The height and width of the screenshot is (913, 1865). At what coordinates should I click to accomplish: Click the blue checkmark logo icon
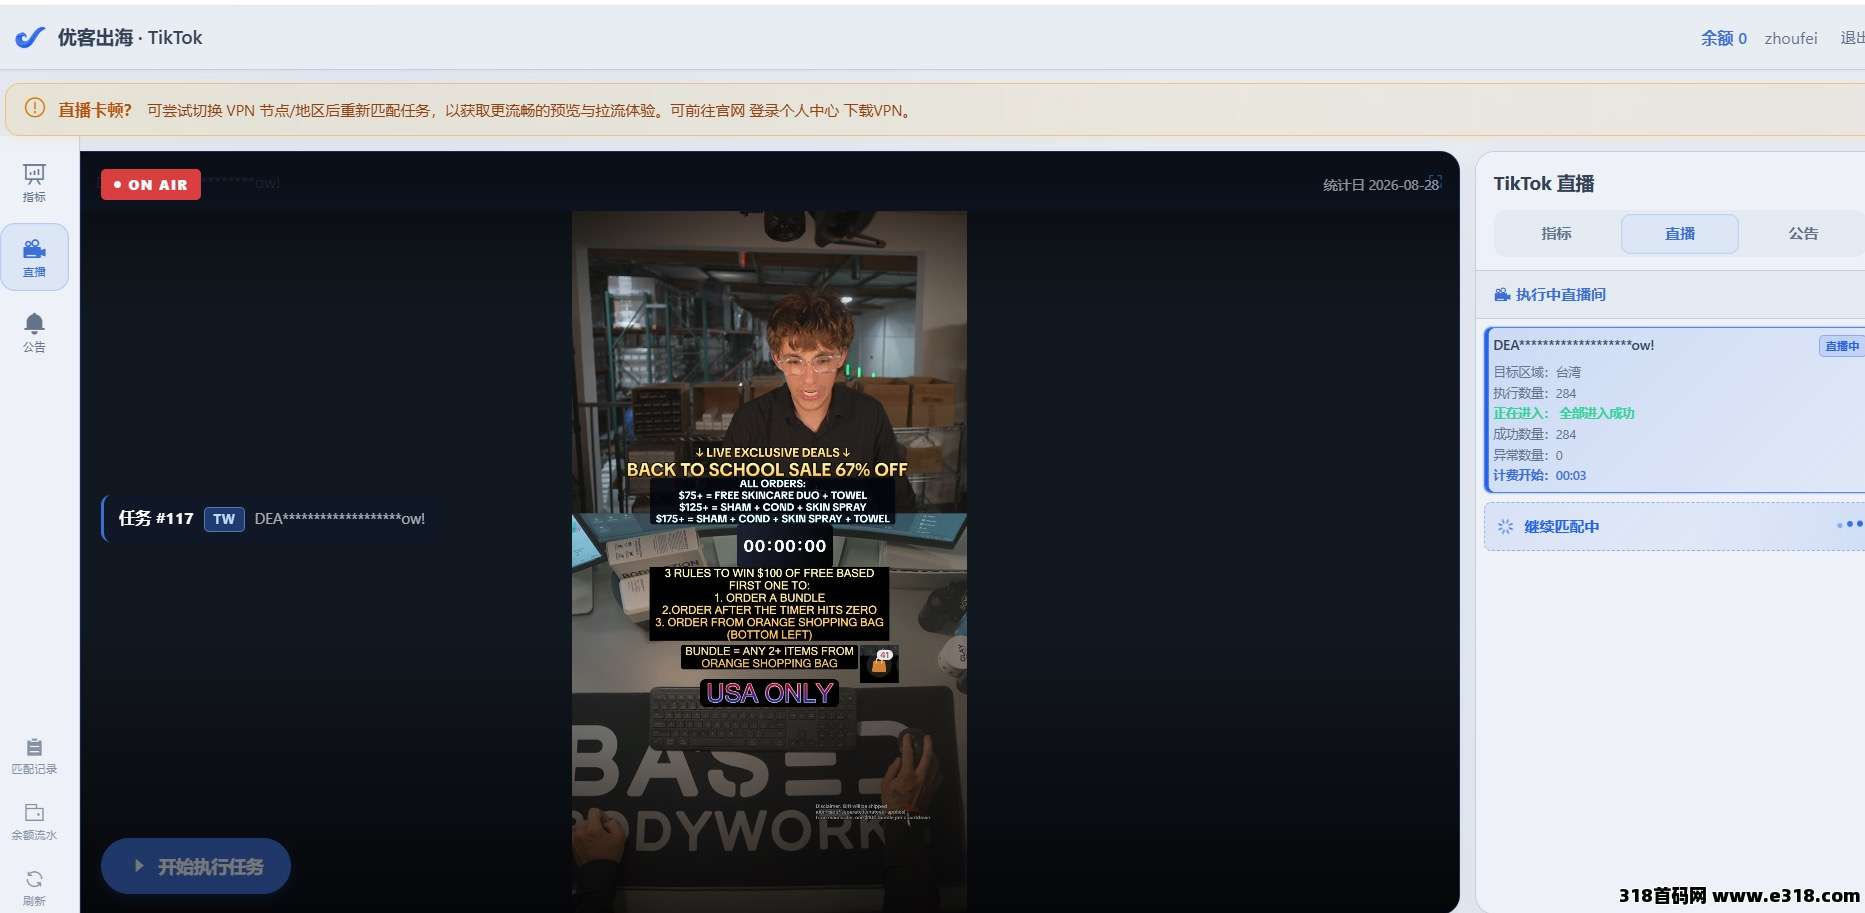(30, 38)
